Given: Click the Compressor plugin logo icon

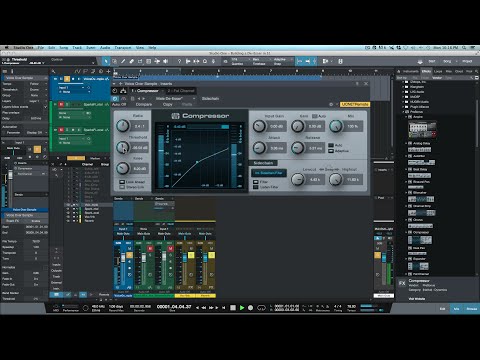Looking at the screenshot, I should [x=175, y=116].
